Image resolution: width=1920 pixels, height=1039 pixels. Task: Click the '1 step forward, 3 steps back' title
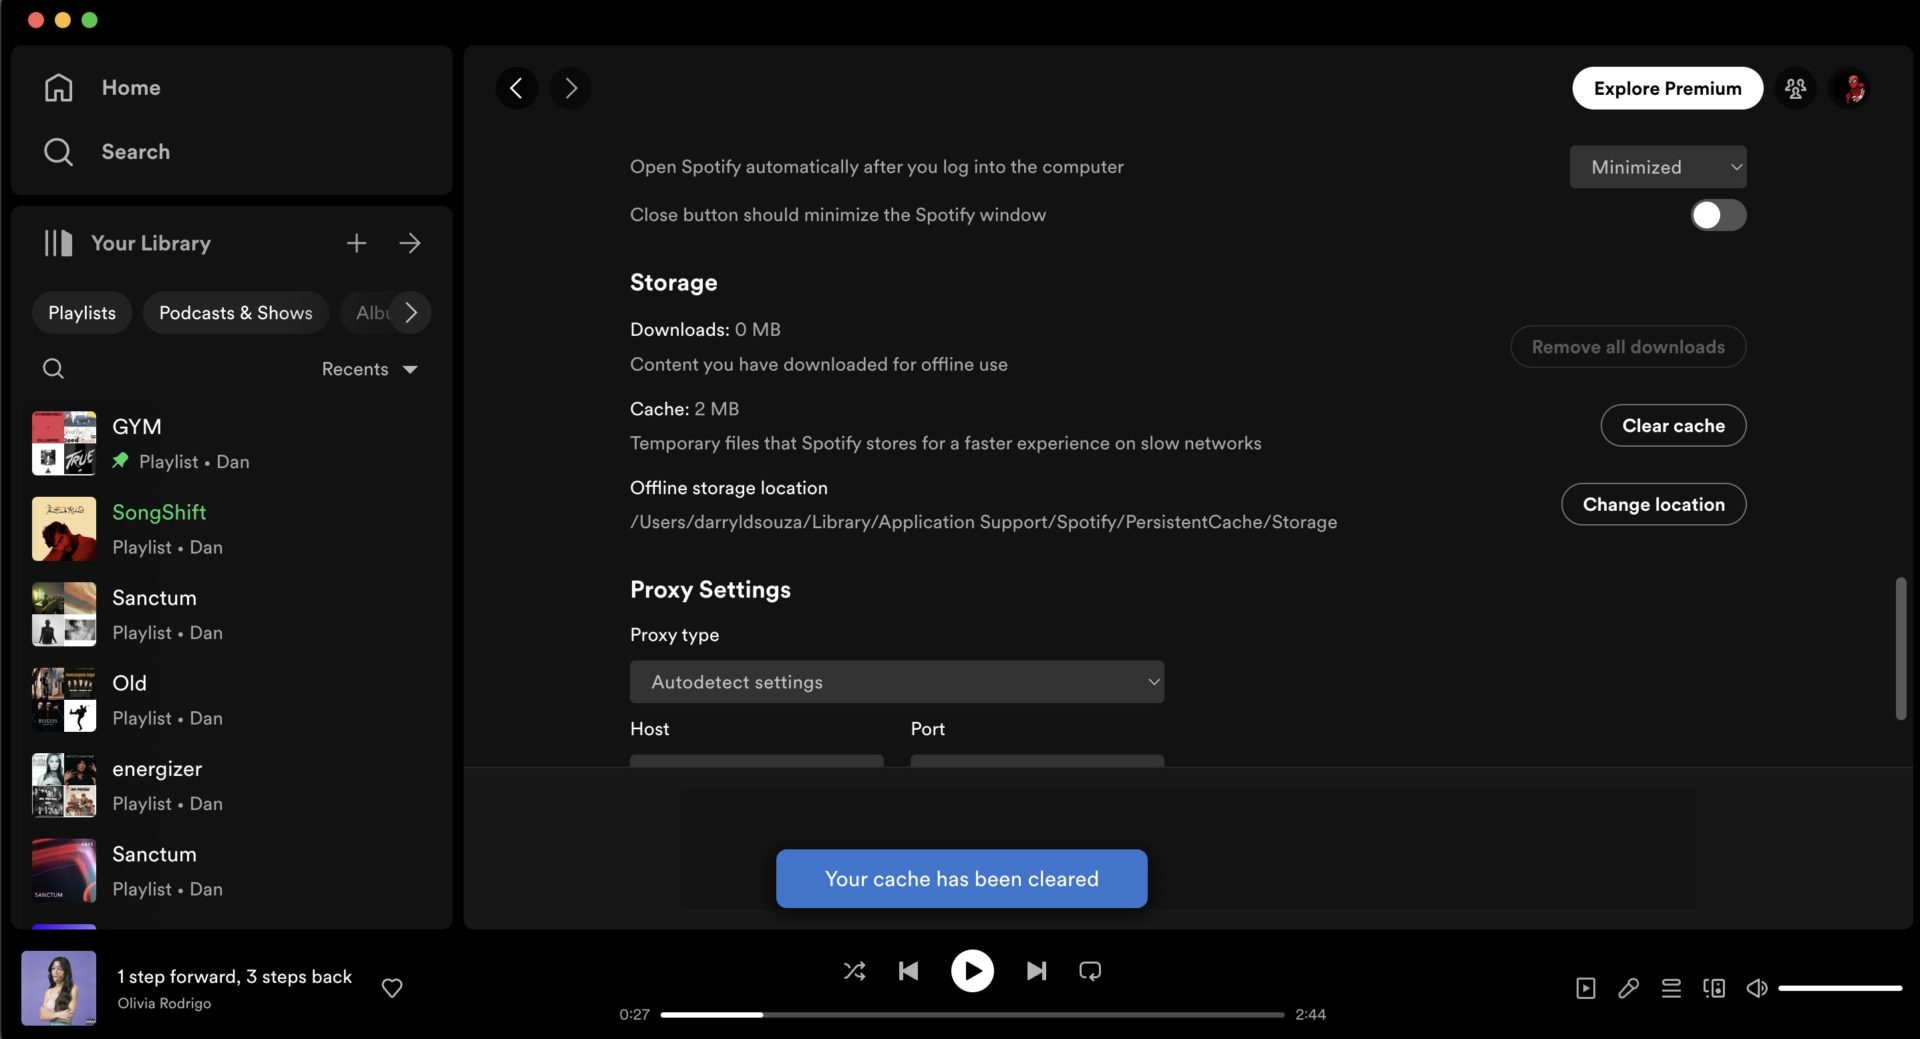pos(234,977)
